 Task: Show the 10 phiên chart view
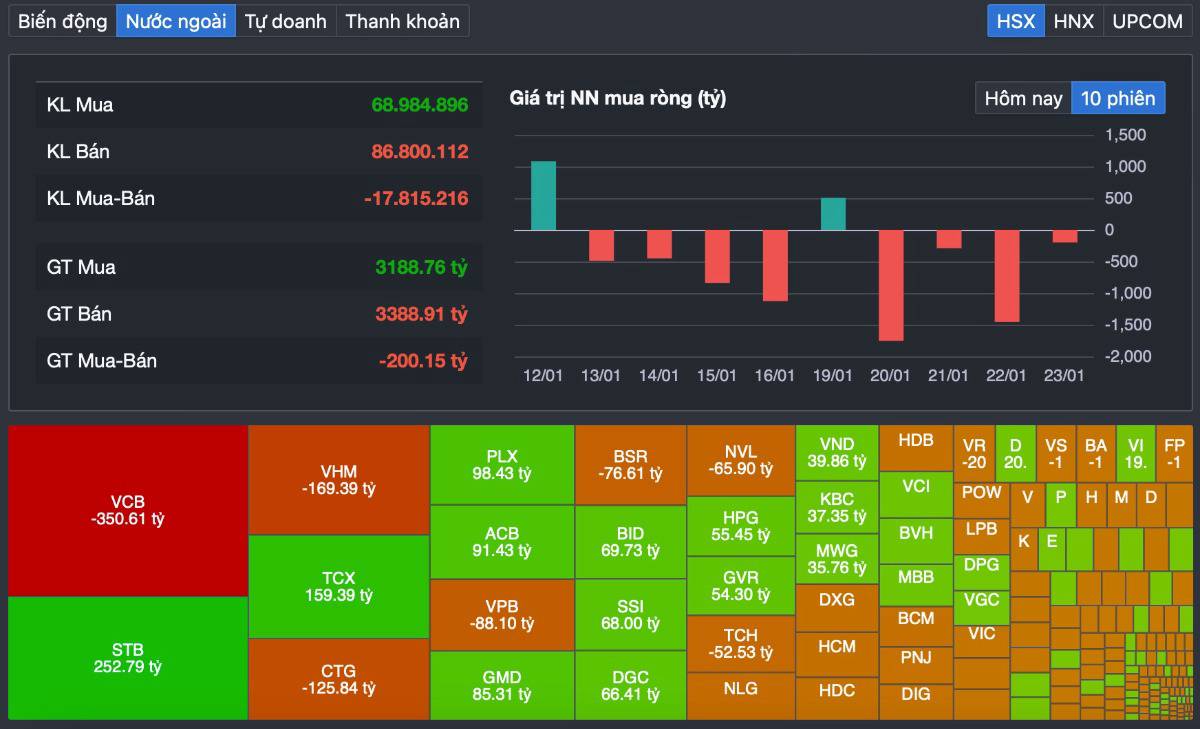[1118, 98]
